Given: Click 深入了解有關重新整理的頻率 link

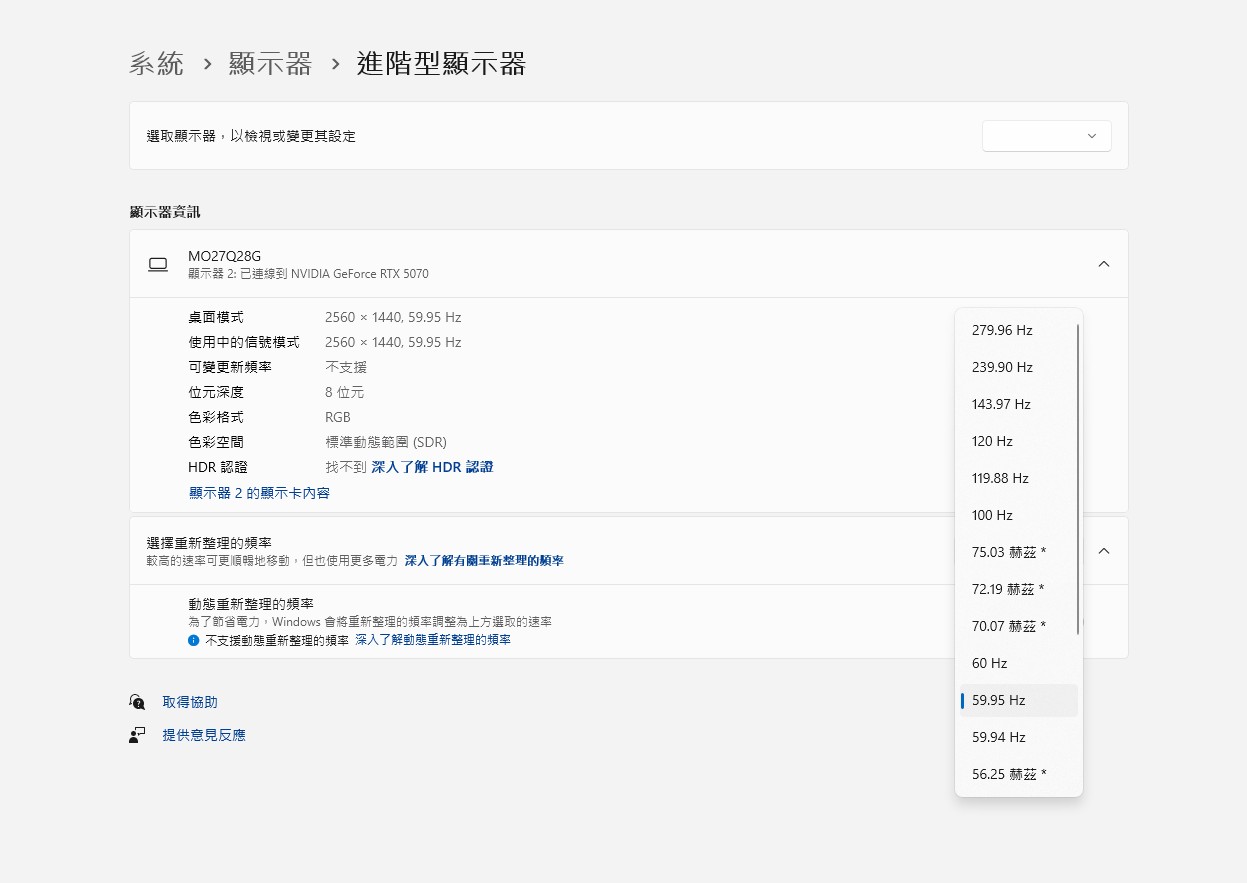Looking at the screenshot, I should (484, 561).
